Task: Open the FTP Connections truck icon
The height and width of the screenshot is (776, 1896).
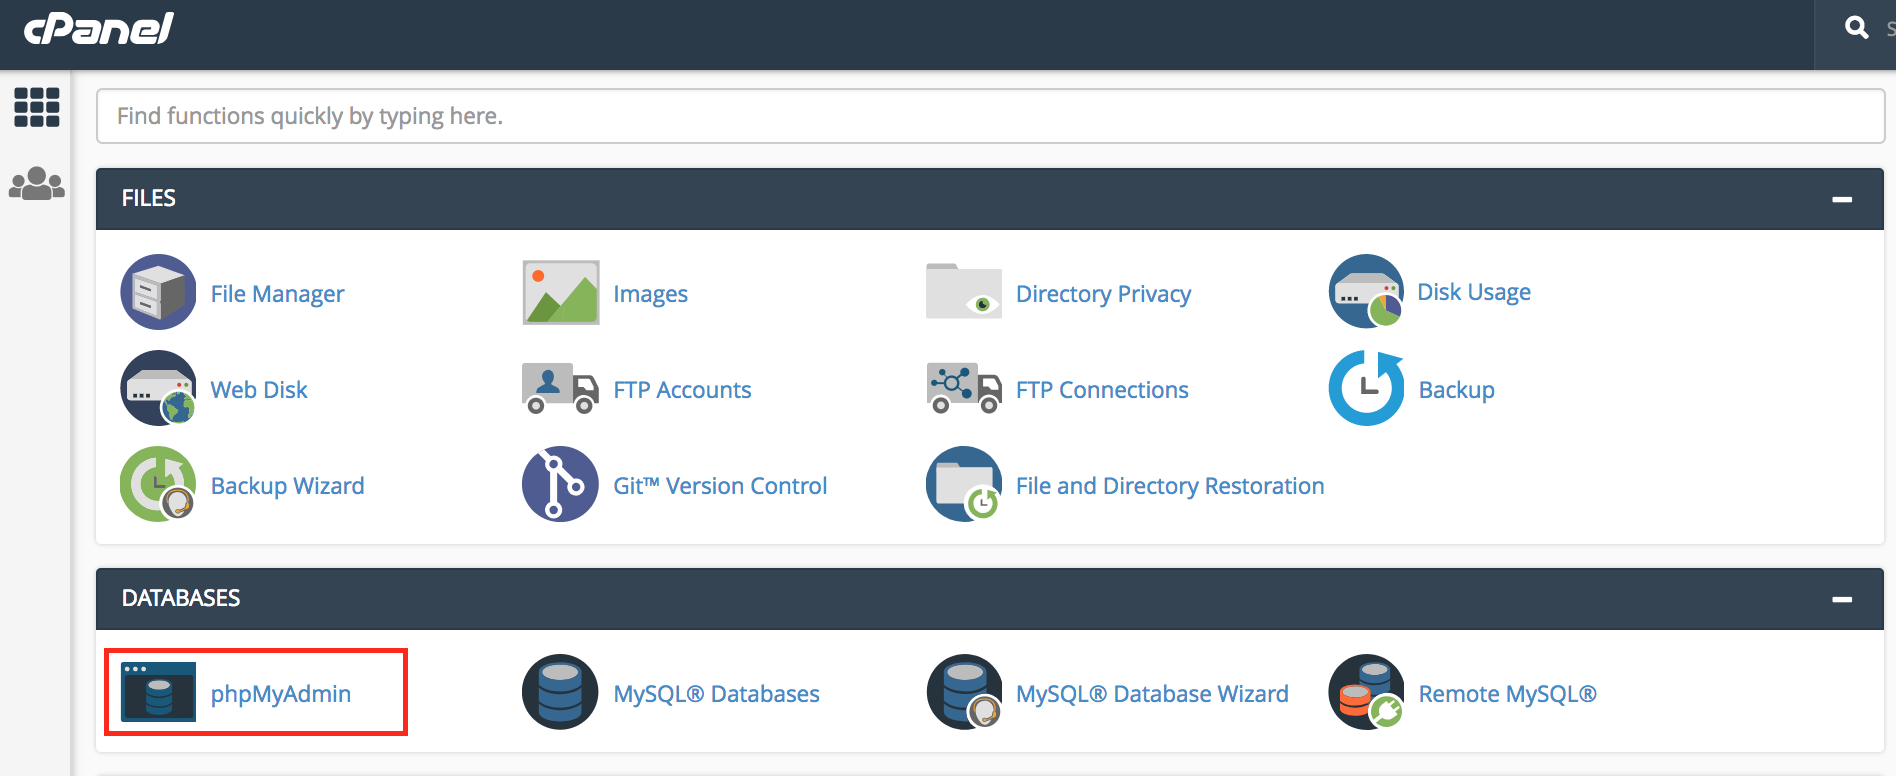Action: point(964,388)
